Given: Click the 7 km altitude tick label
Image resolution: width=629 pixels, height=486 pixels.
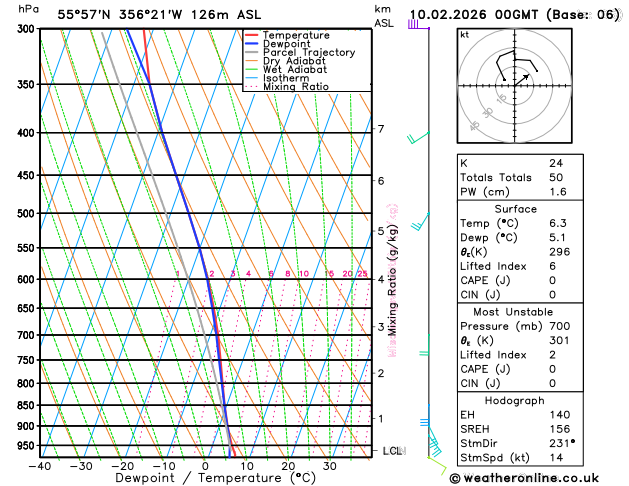Looking at the screenshot, I should pos(381,129).
